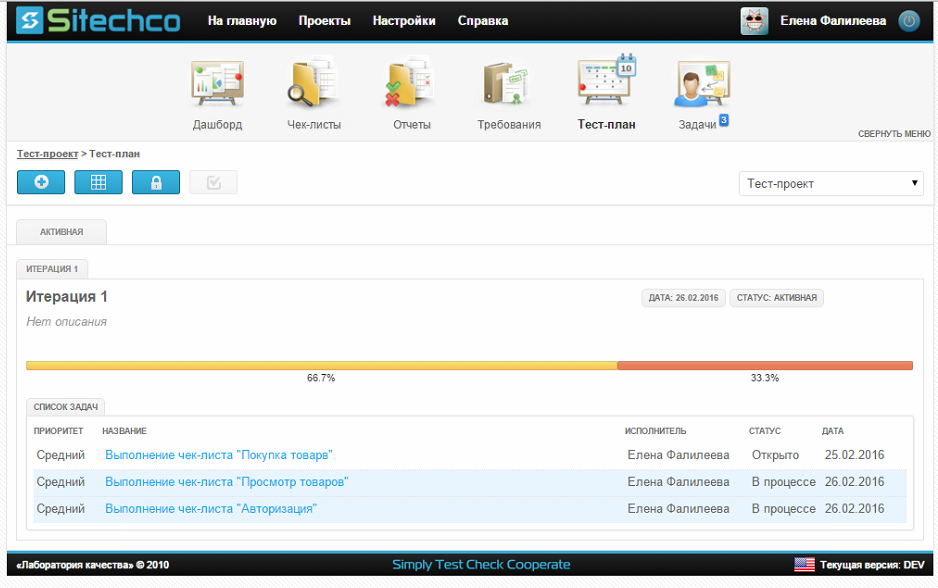
Task: Click В процессе status in Просмотр товаров row
Action: coord(783,482)
